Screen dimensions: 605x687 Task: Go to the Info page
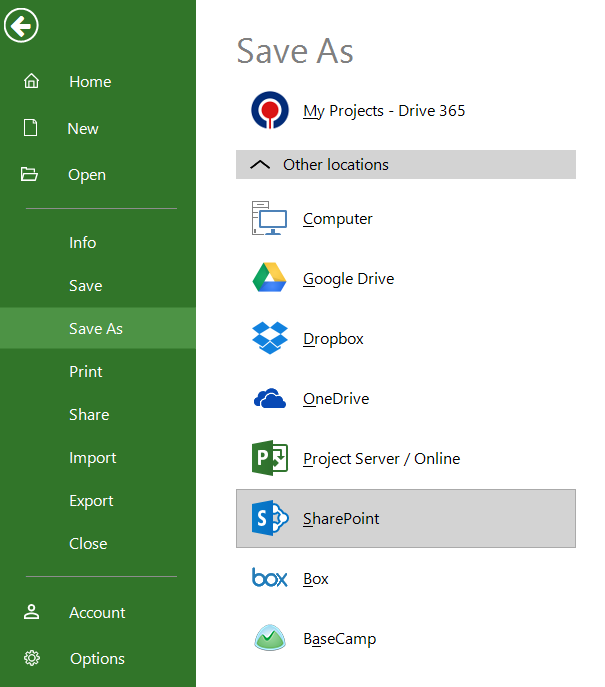(82, 243)
